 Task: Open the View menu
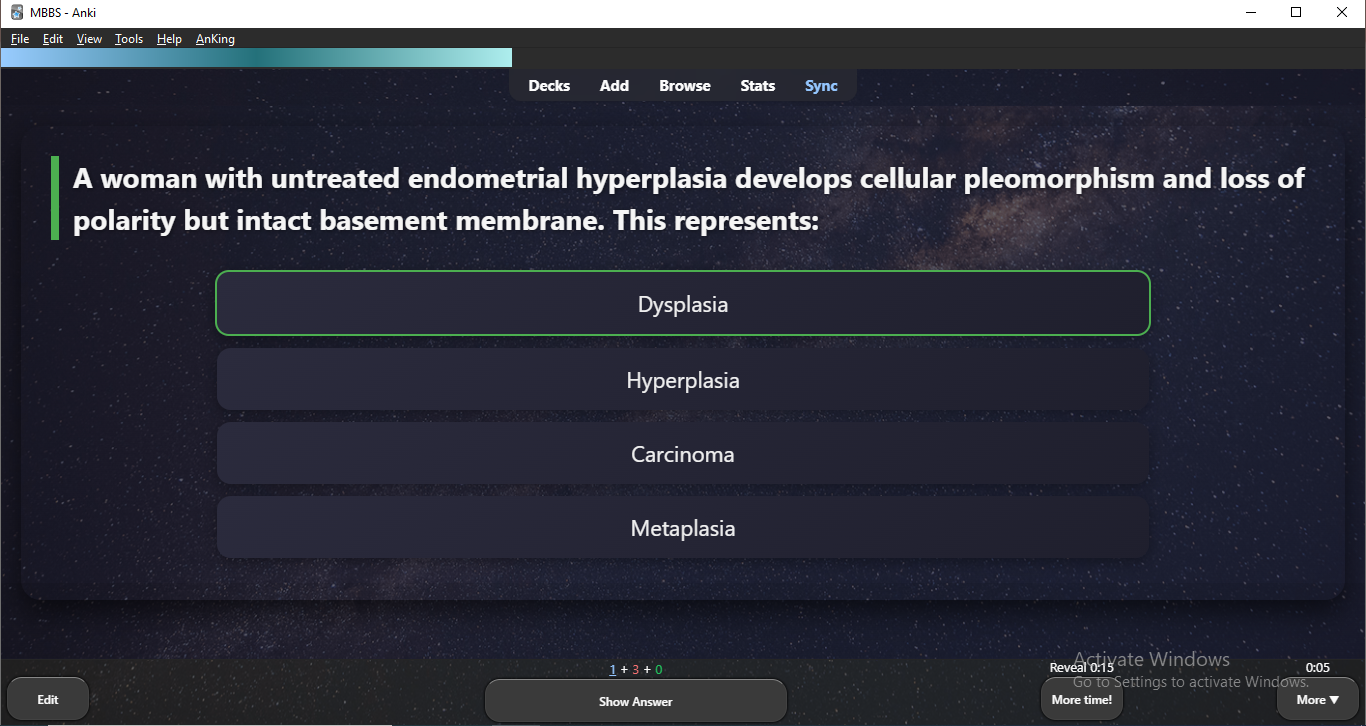pyautogui.click(x=89, y=39)
